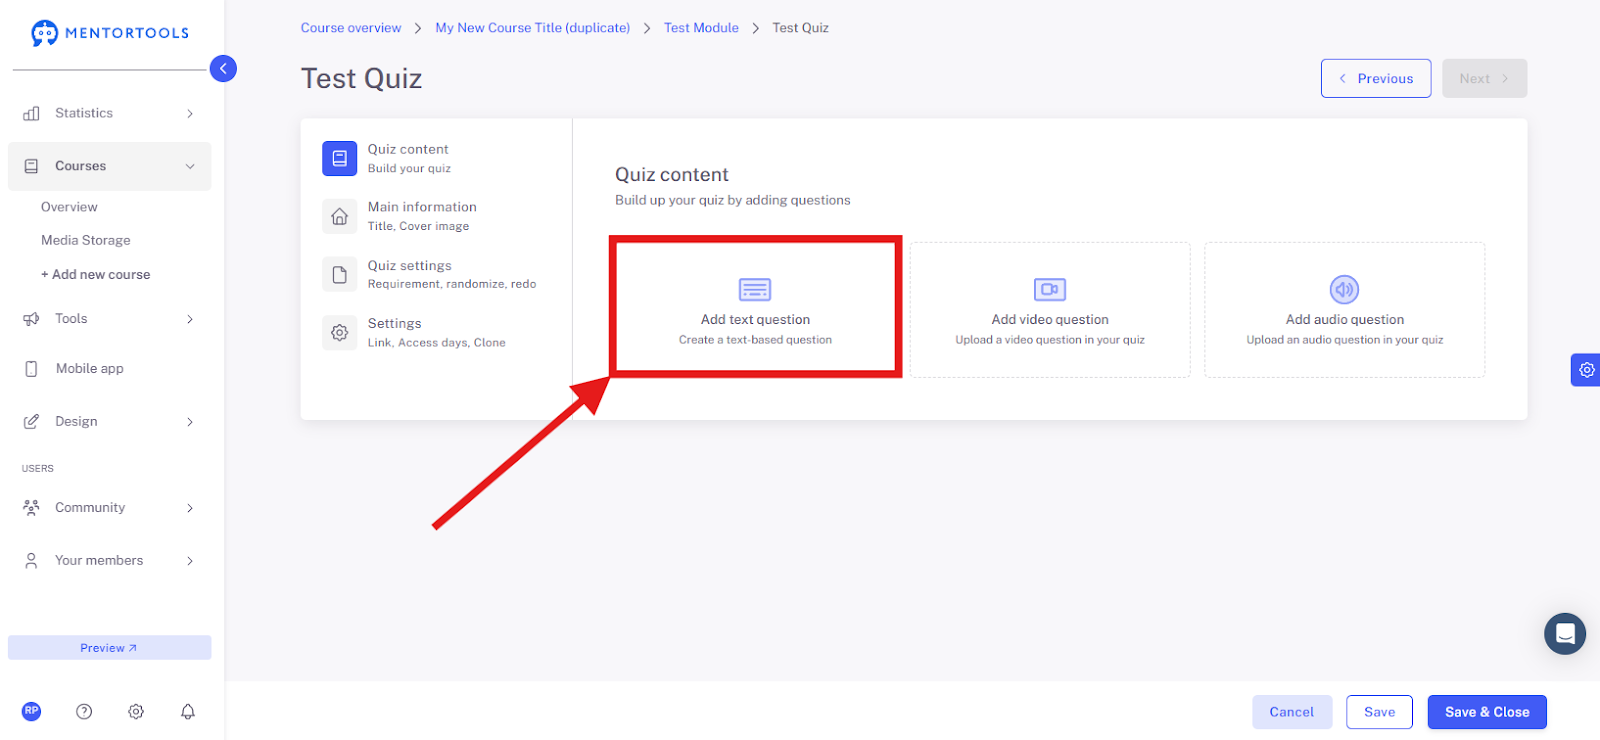Image resolution: width=1600 pixels, height=740 pixels.
Task: Click the Save & Close button
Action: [x=1487, y=712]
